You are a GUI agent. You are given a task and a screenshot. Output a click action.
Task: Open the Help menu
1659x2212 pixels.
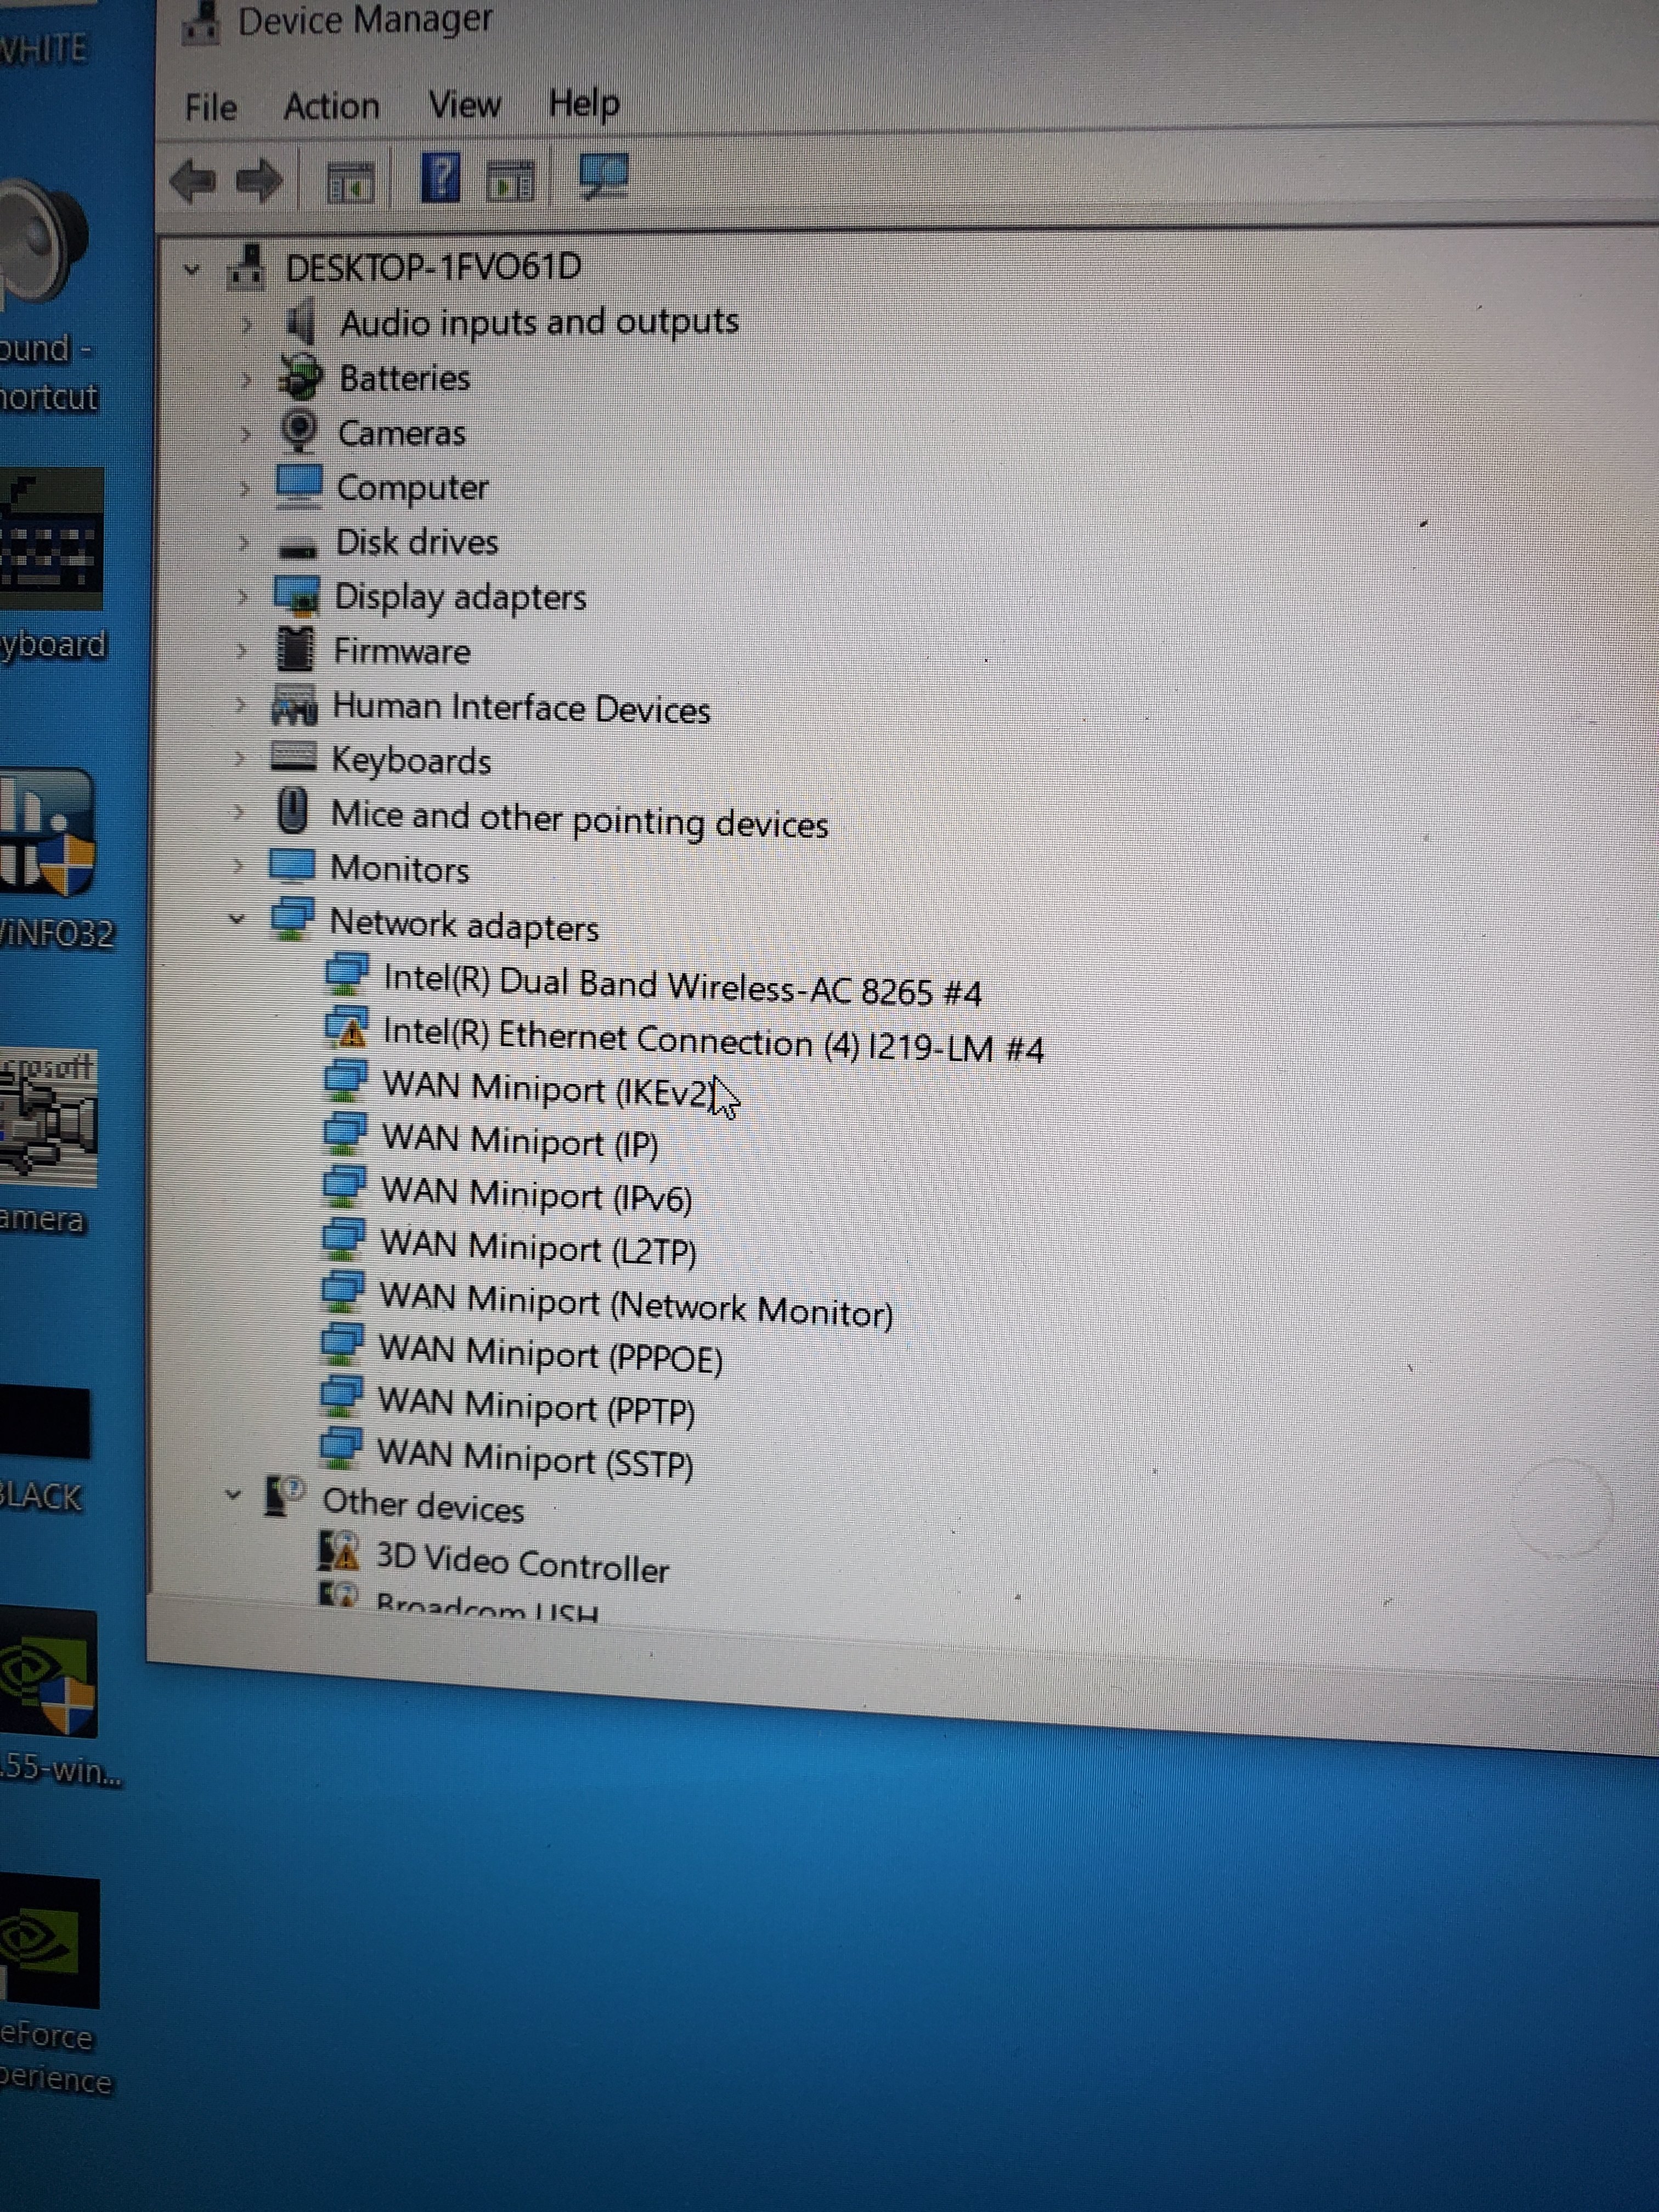tap(583, 103)
